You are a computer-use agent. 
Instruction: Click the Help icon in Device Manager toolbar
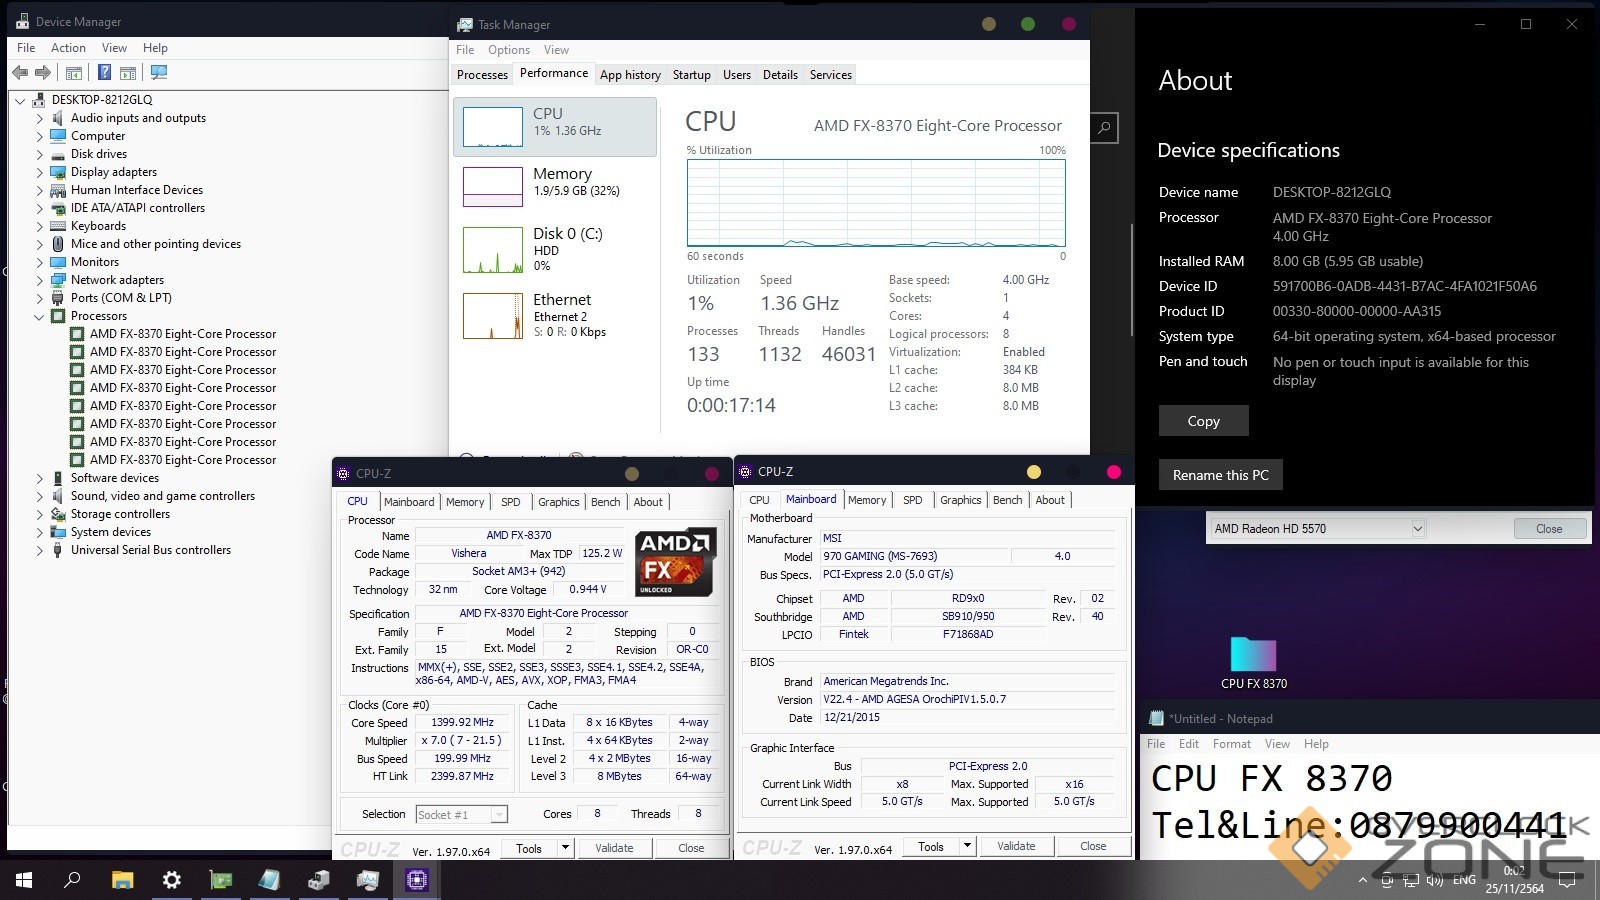103,72
